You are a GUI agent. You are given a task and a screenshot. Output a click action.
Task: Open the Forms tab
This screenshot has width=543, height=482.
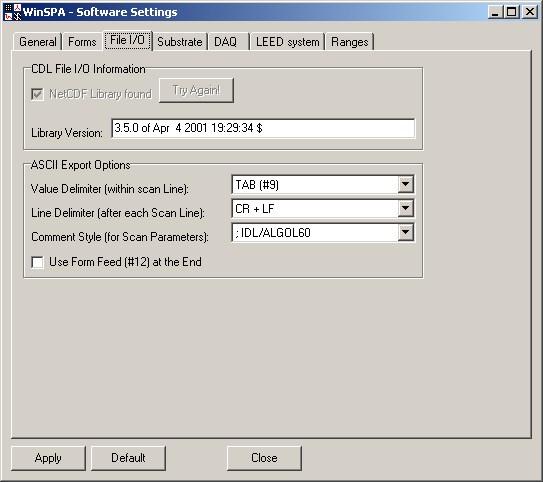[82, 42]
